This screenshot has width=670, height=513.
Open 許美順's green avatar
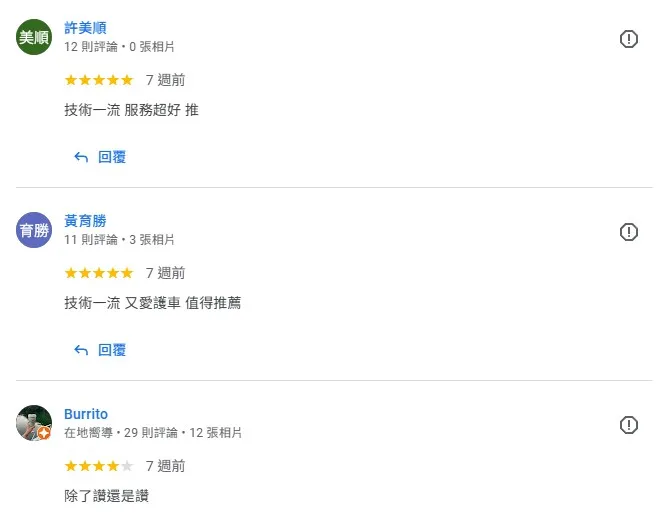tap(34, 37)
